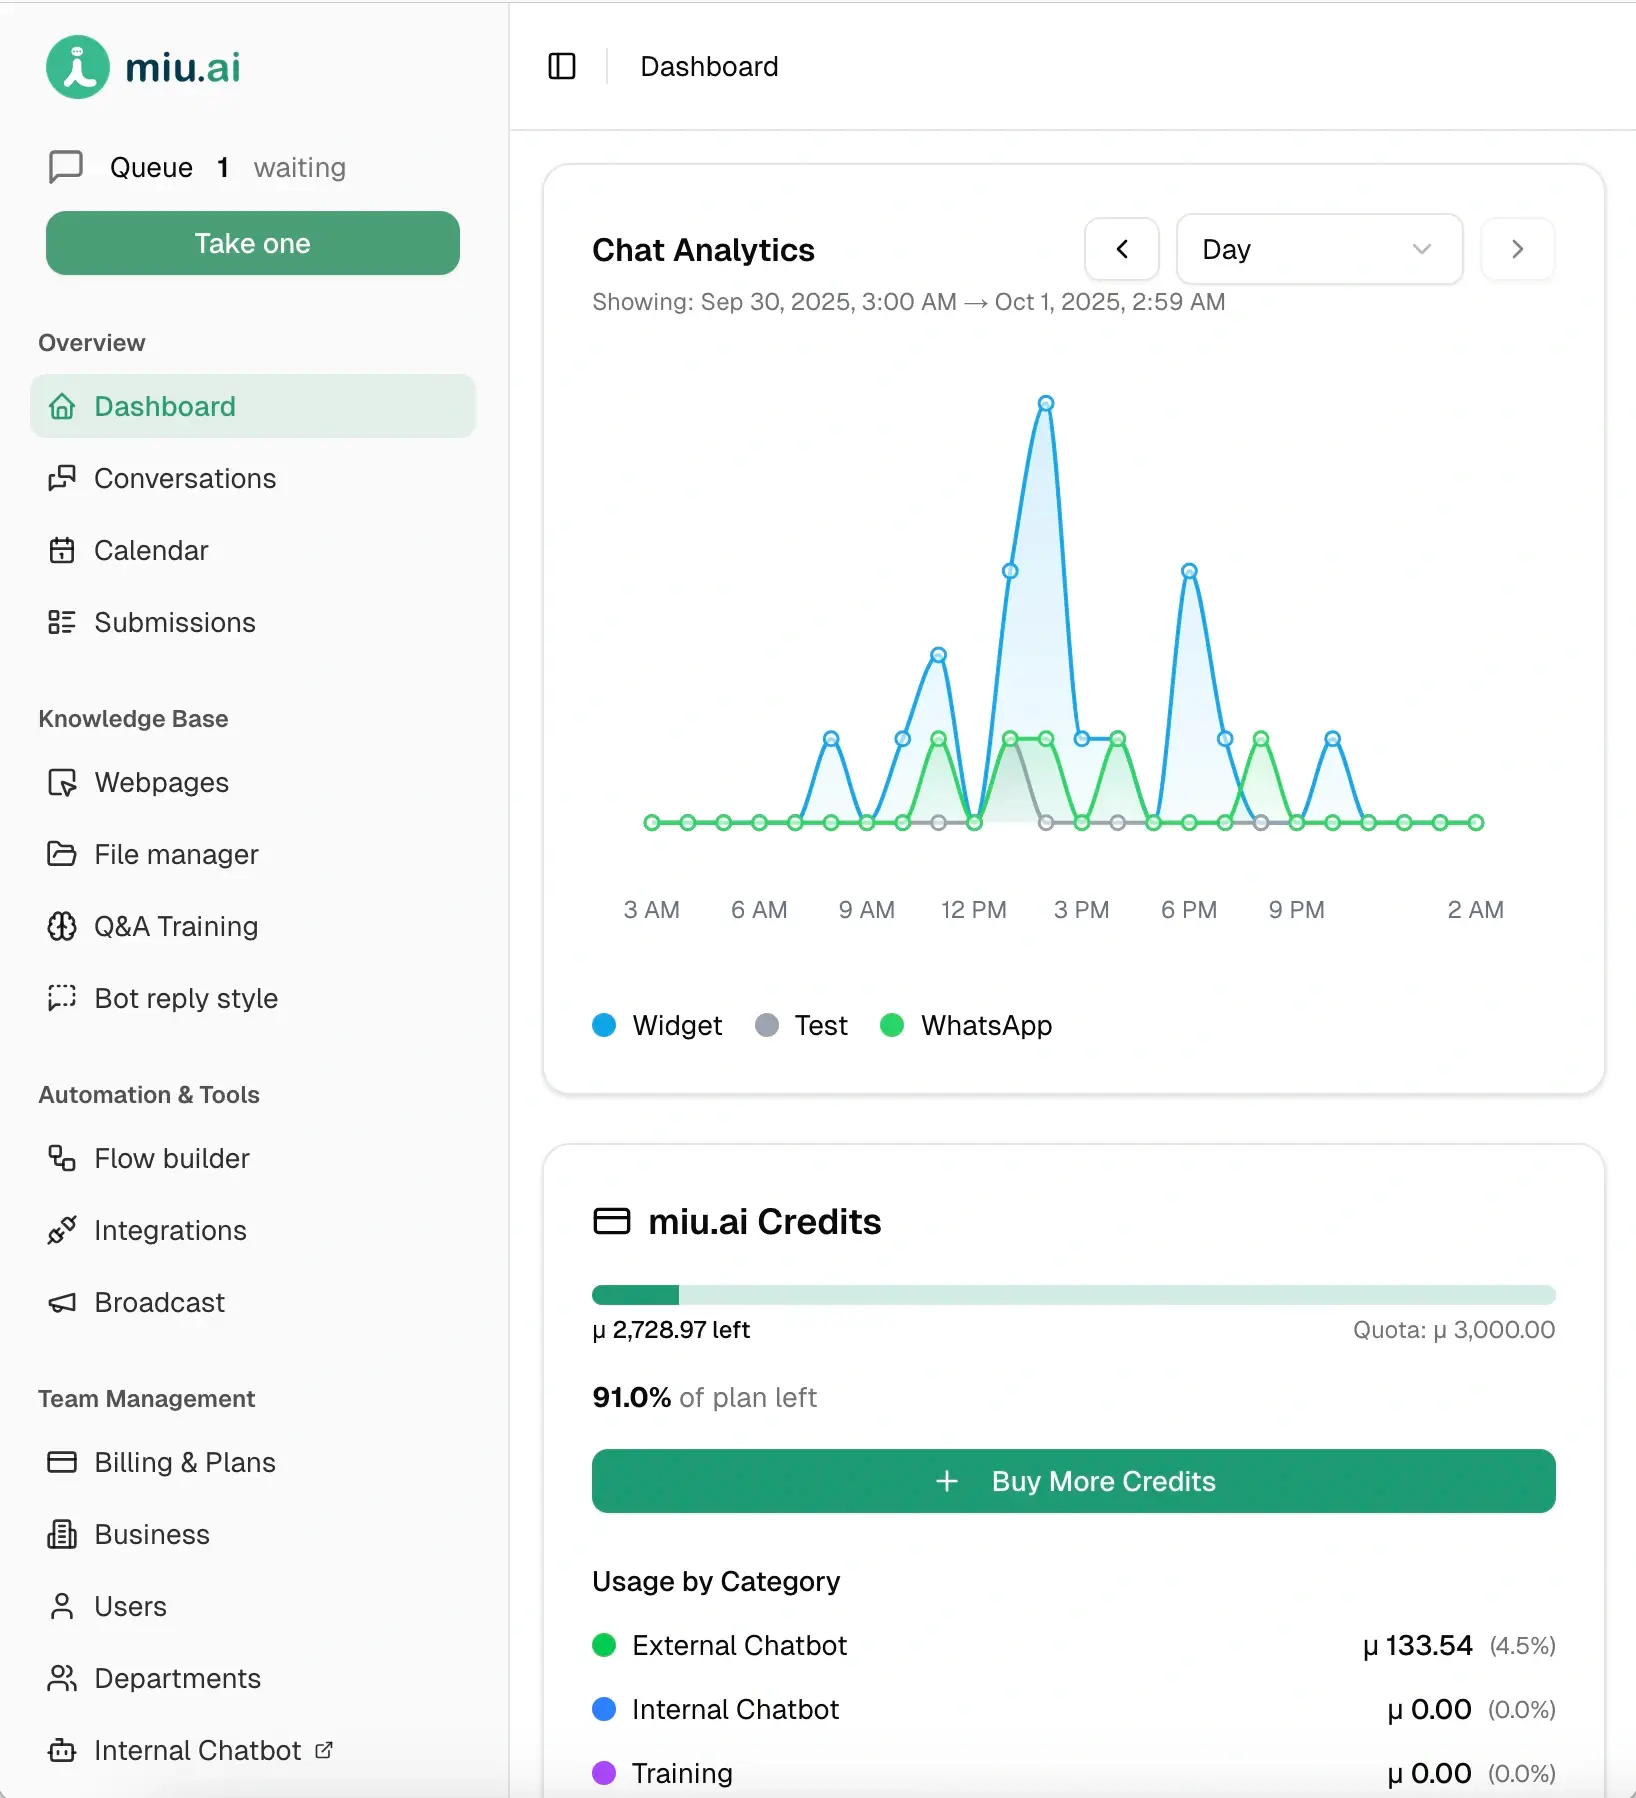Click the credits usage progress bar
Viewport: 1636px width, 1798px height.
point(1073,1295)
